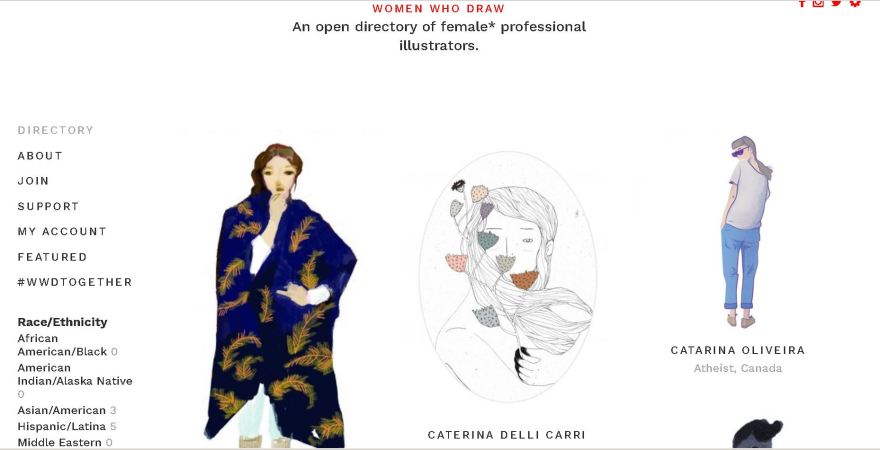Open the CATARINA OLIVEIRA artist name link
Screen dimensions: 880x450
(x=737, y=350)
